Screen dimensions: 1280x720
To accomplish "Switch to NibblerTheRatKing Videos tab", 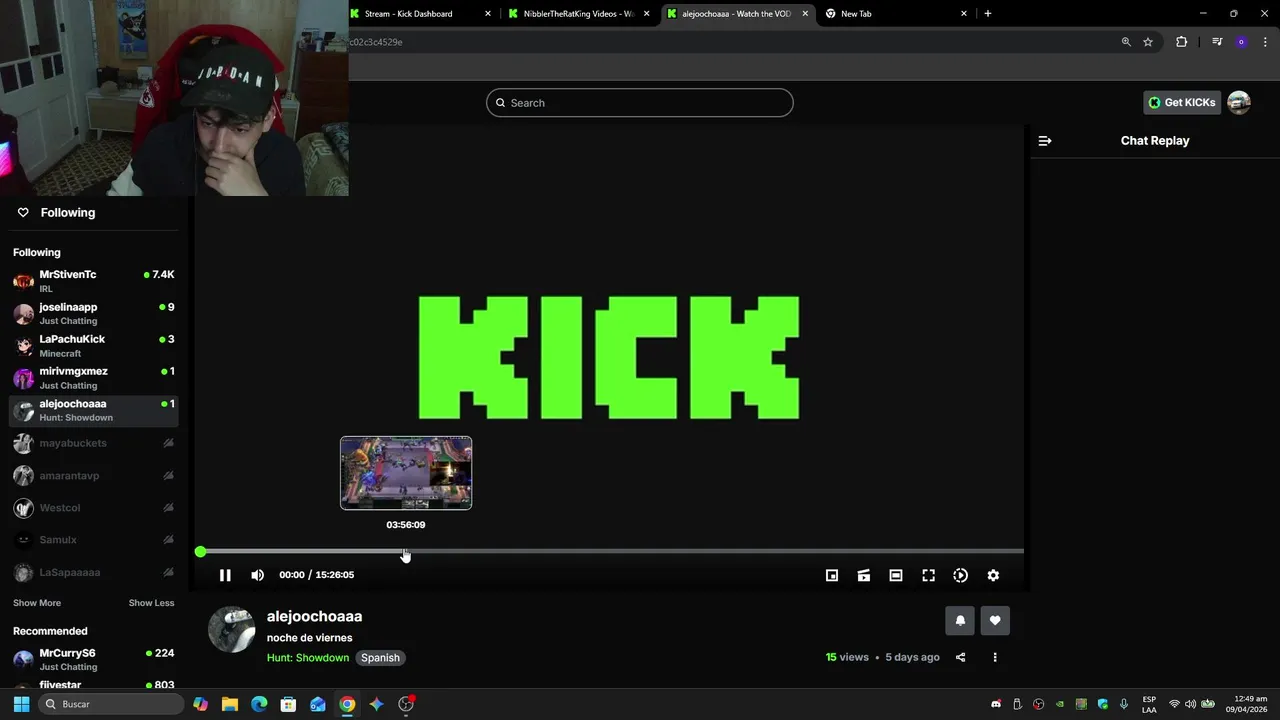I will pyautogui.click(x=580, y=14).
